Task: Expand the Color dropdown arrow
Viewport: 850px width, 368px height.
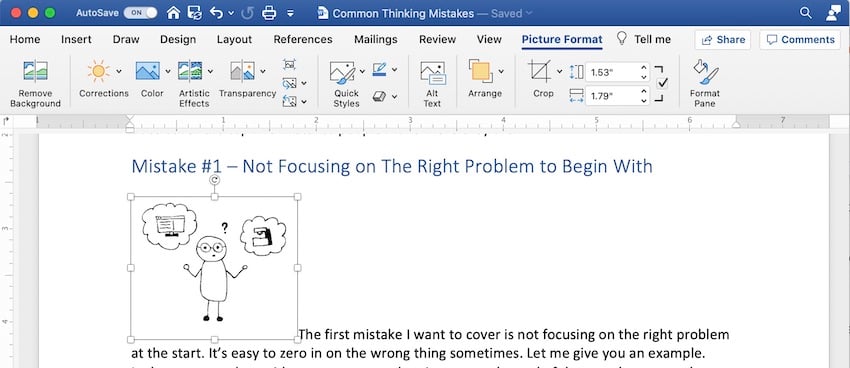Action: 168,71
